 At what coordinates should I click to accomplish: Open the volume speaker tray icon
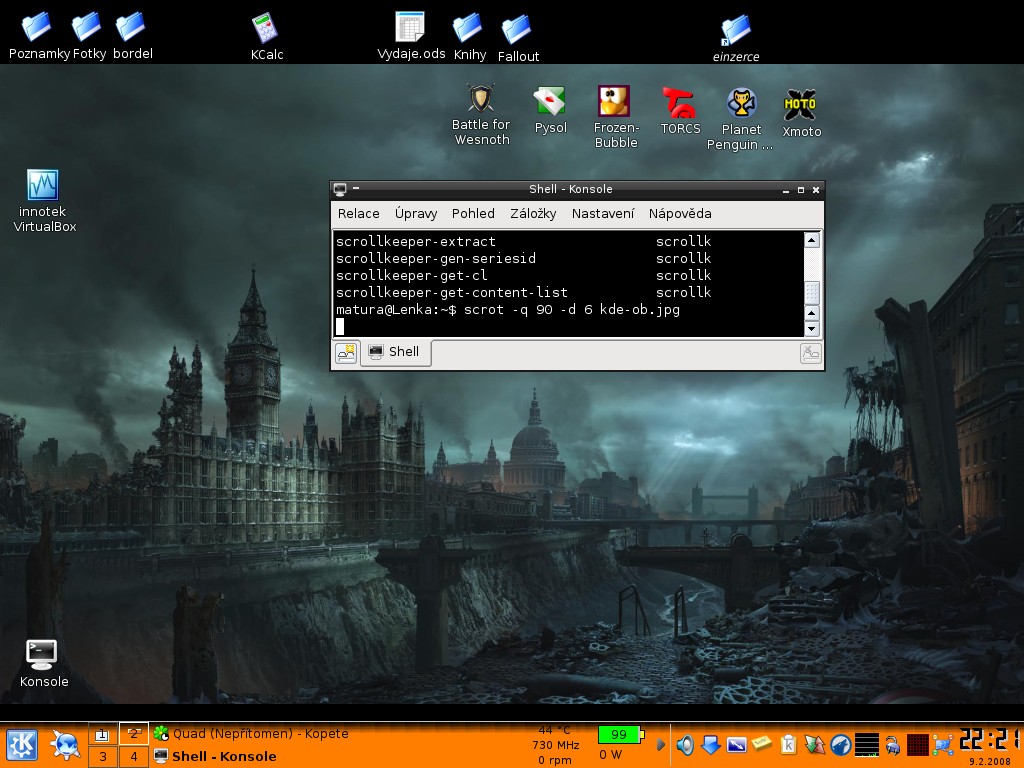(x=684, y=744)
